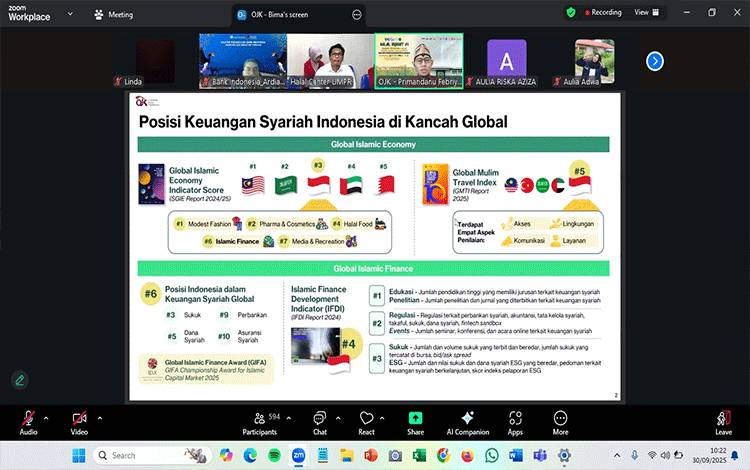Viewport: 750px width, 470px height.
Task: Open AI Companion
Action: coord(468,423)
